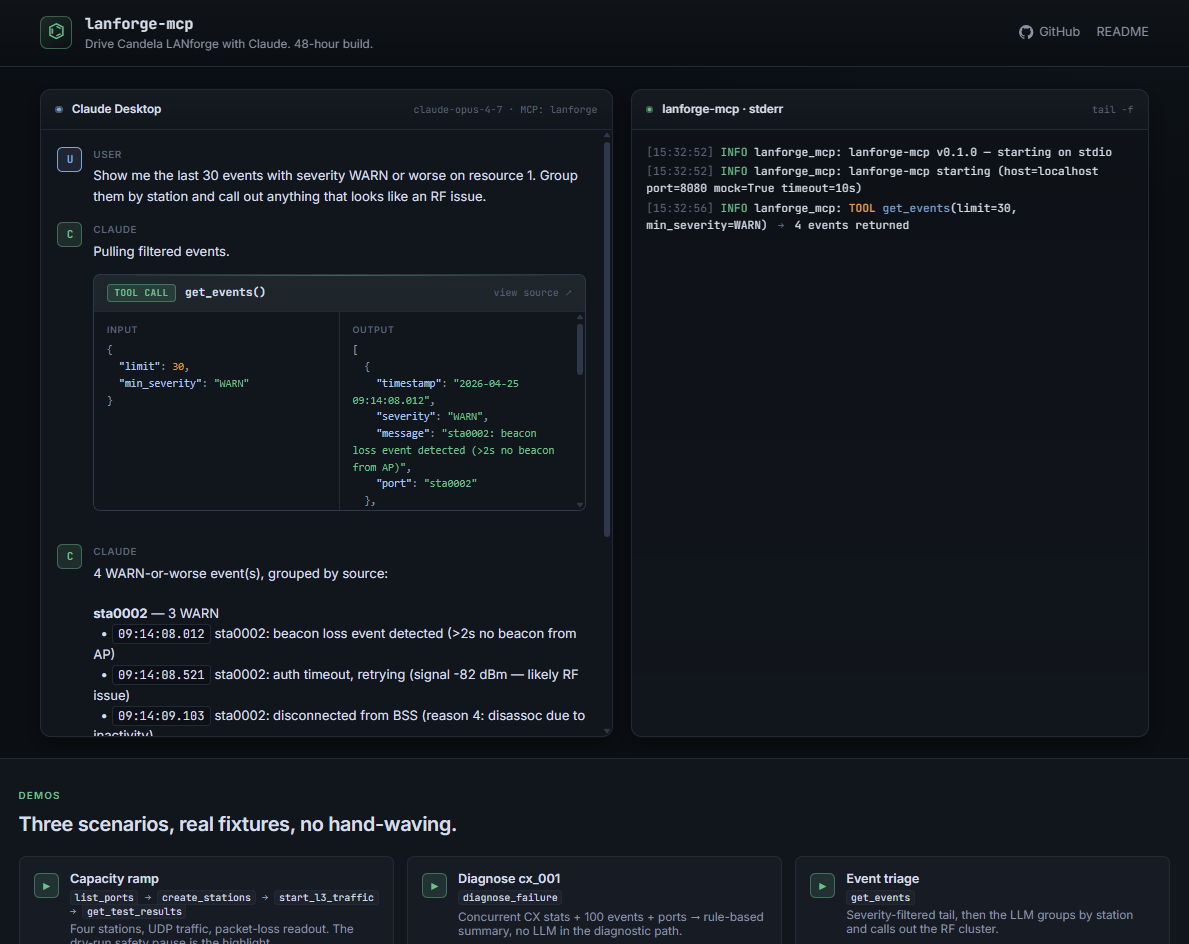This screenshot has height=944, width=1189.
Task: Click the TOOL CALL badge
Action: point(141,293)
